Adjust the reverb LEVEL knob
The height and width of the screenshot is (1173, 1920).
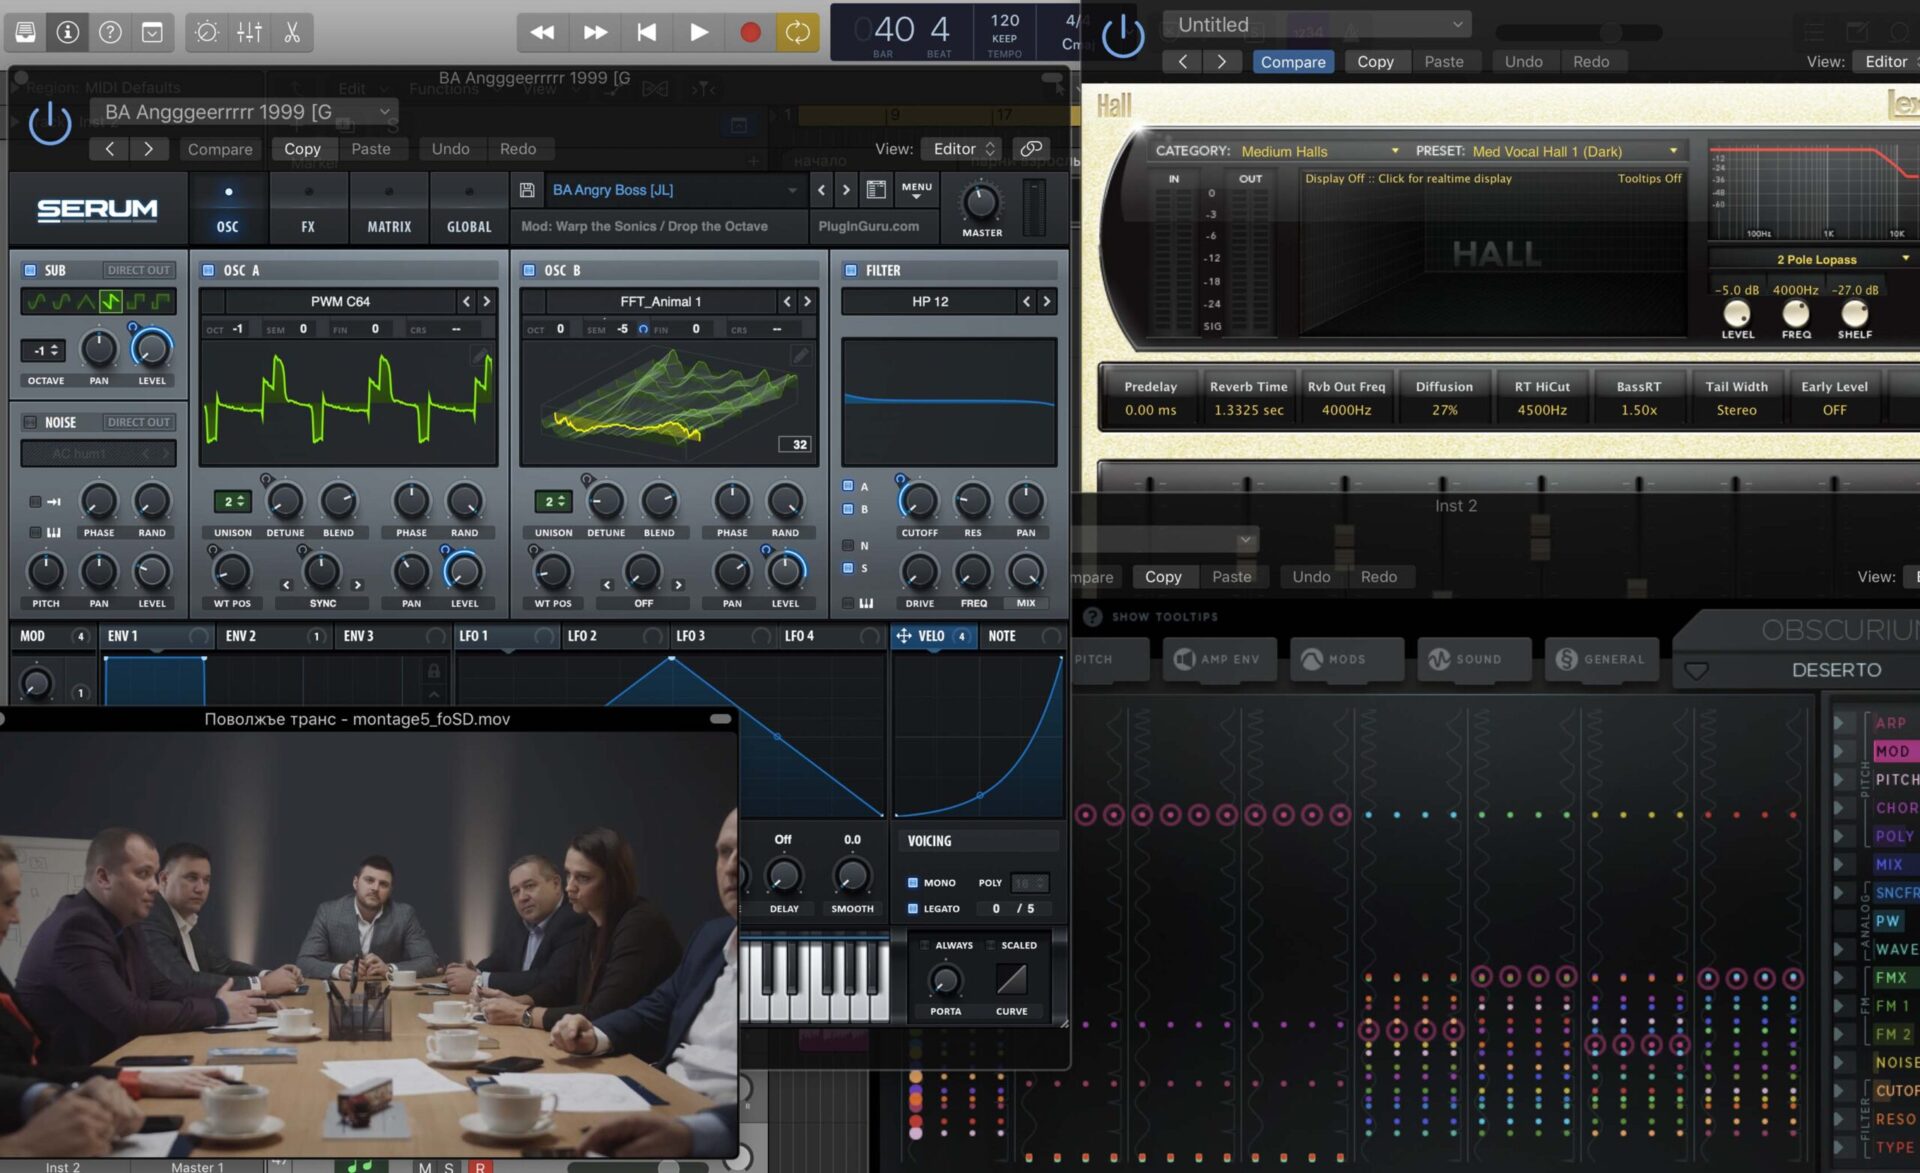(1737, 312)
